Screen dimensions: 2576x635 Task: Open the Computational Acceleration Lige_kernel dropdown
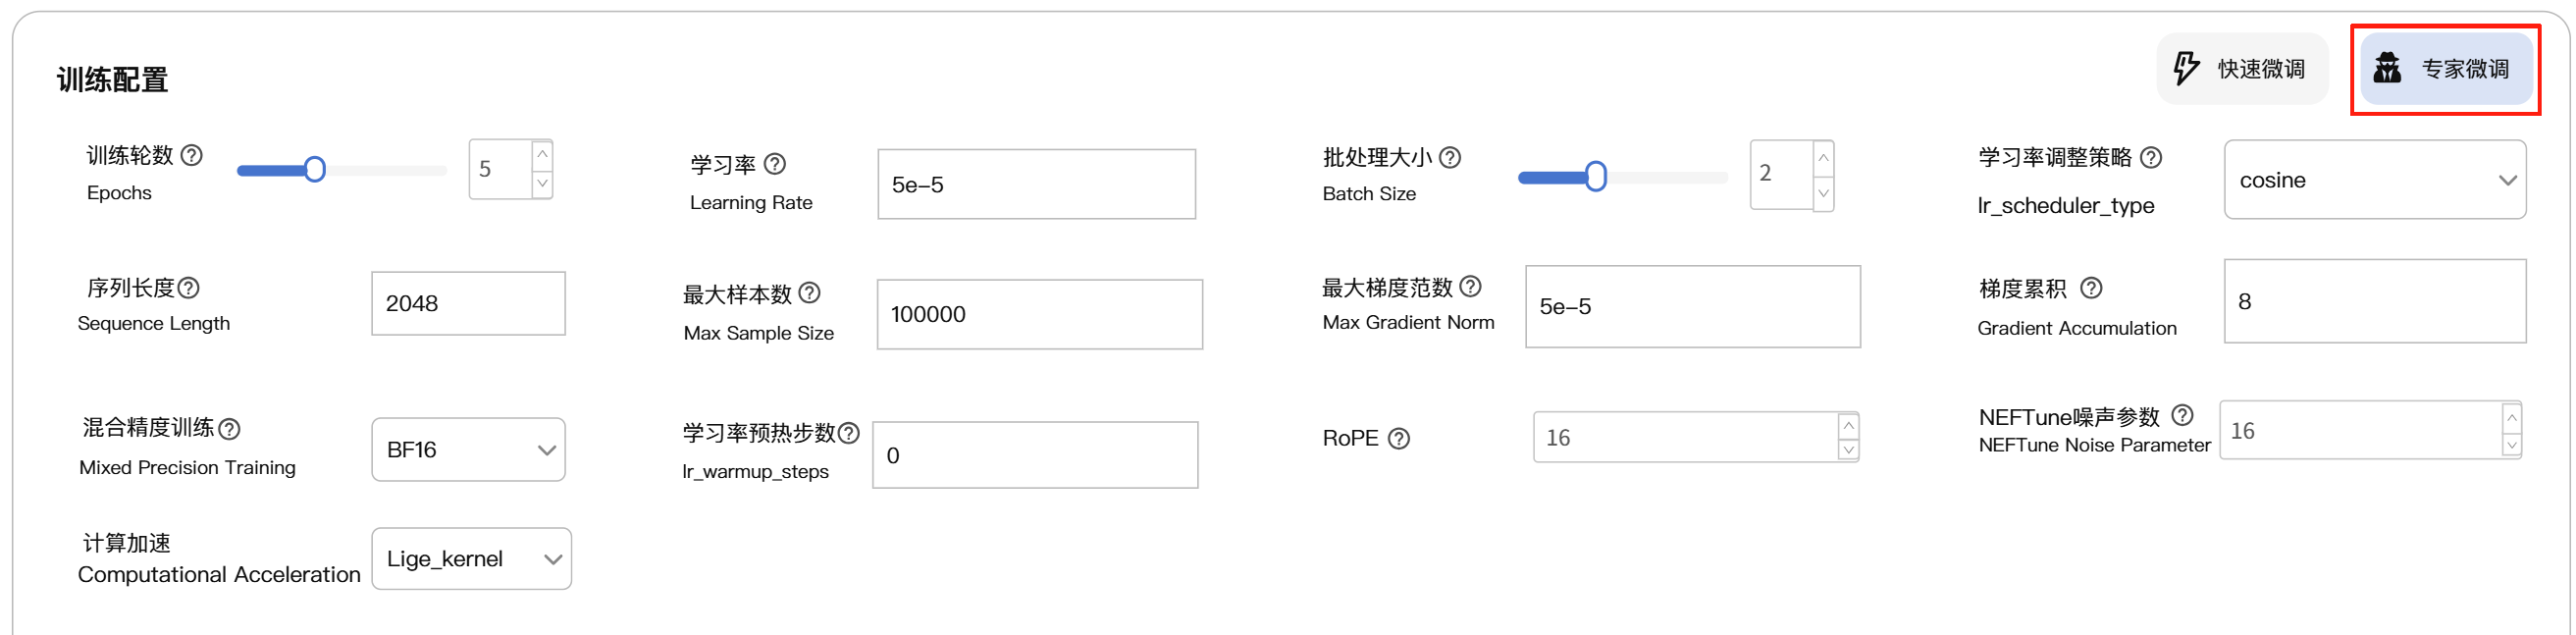471,559
